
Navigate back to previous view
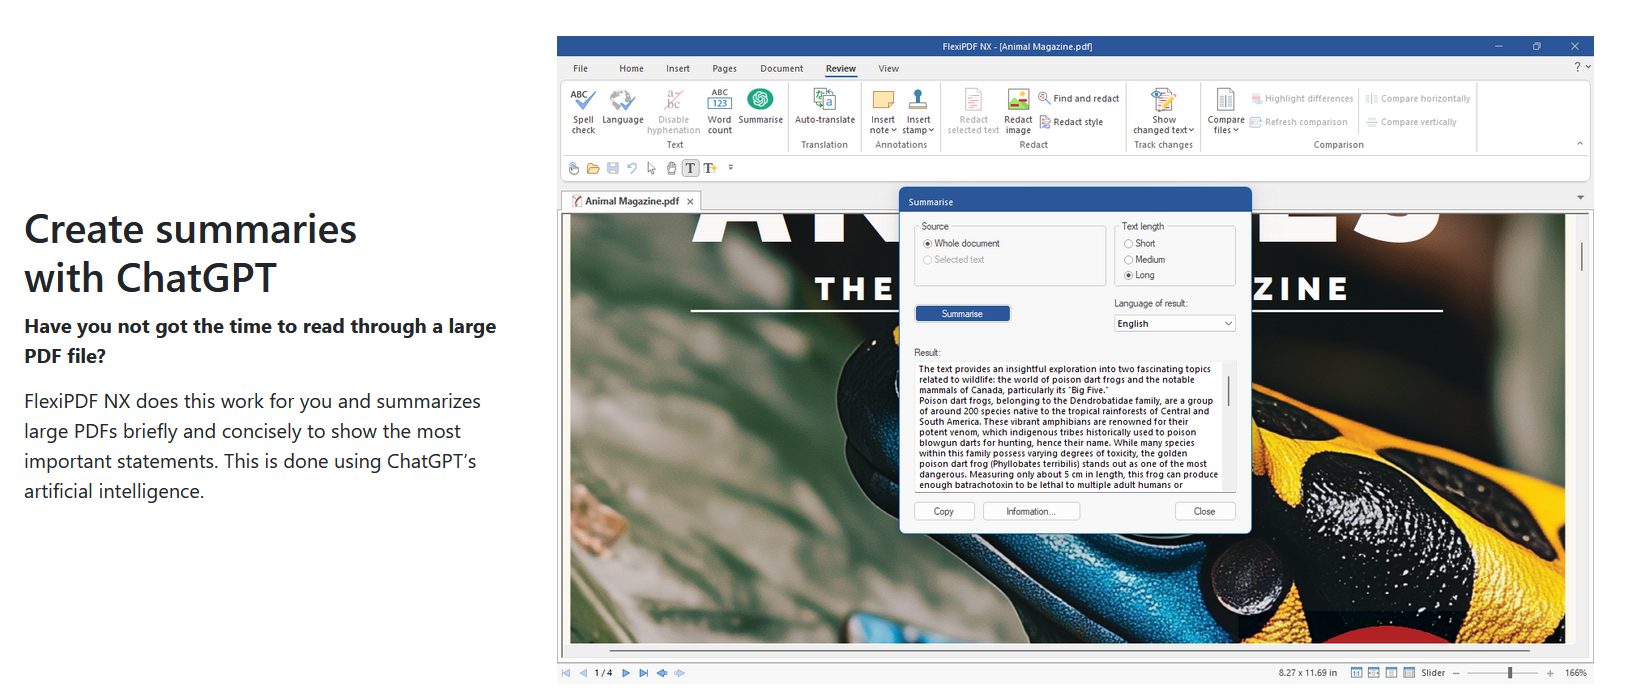pos(661,673)
